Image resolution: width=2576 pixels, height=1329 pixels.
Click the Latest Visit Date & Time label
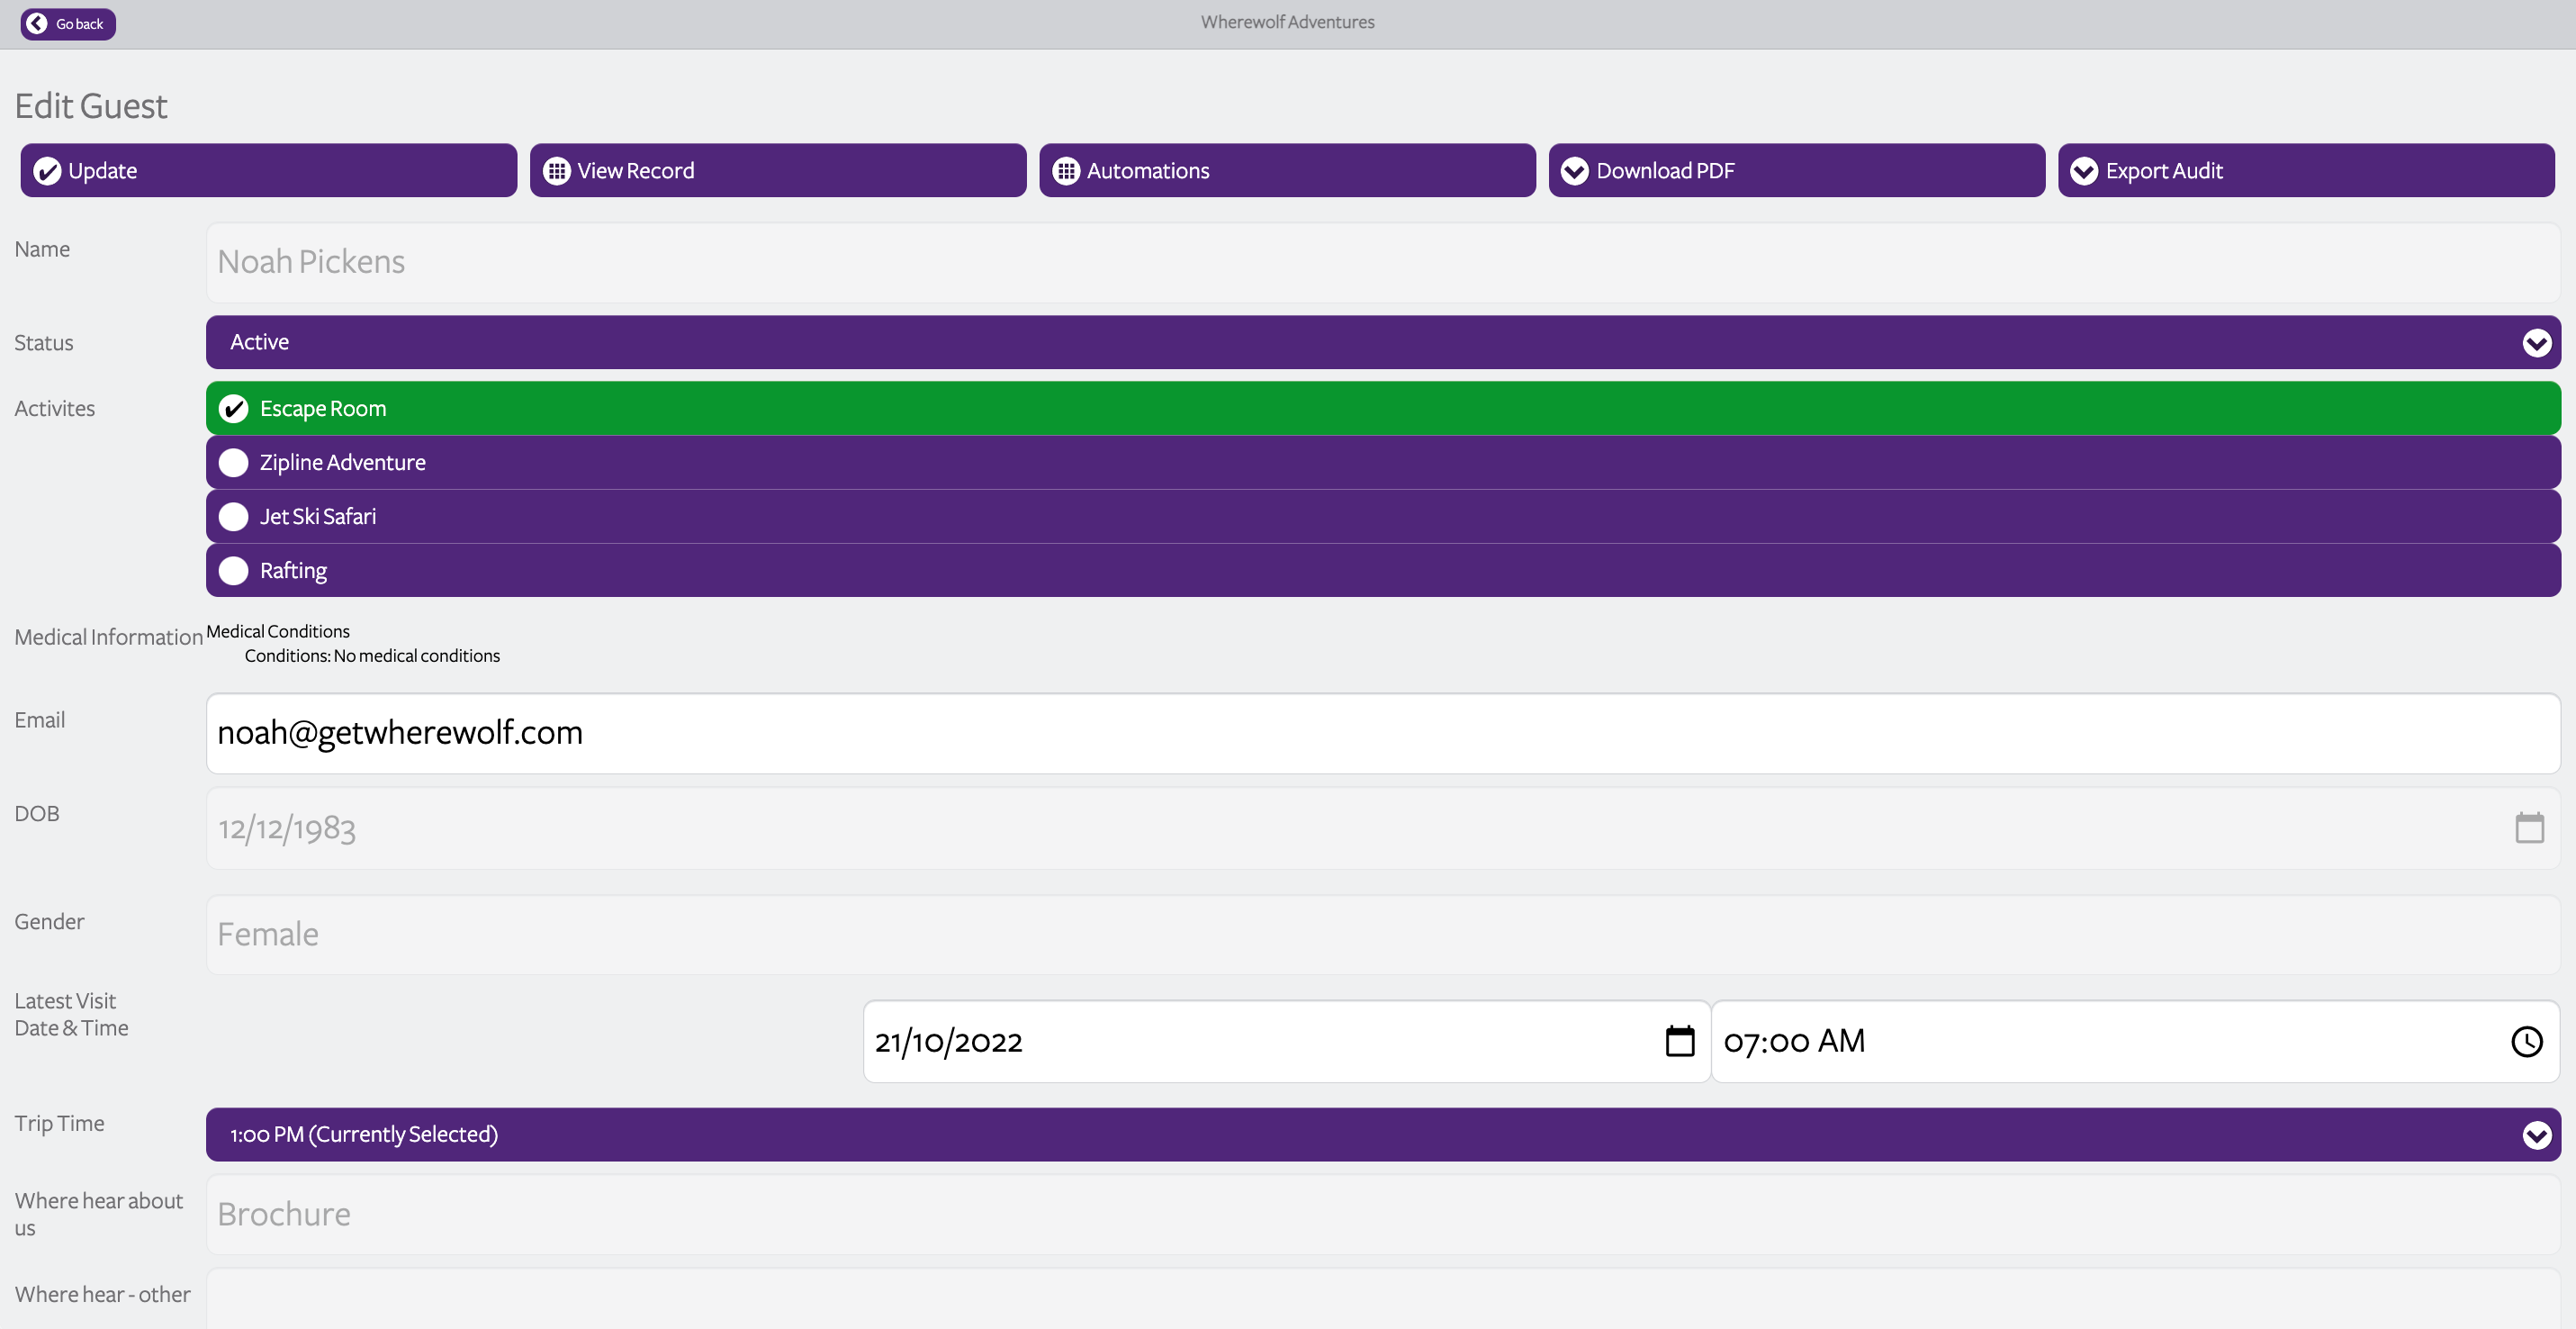[71, 1014]
